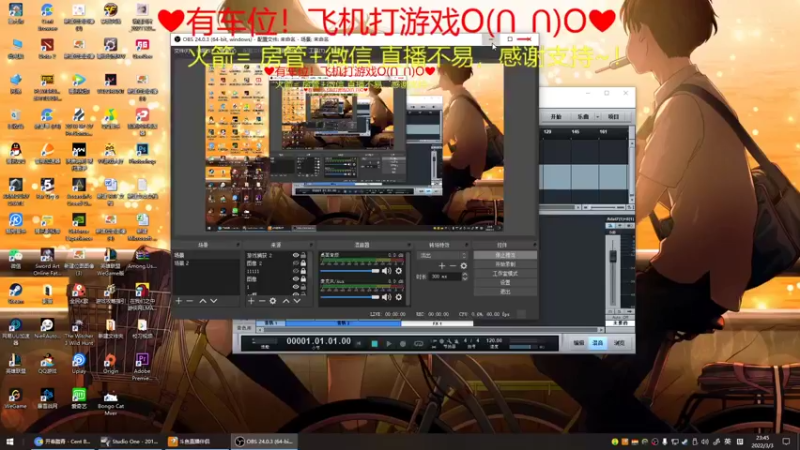The image size is (800, 450).
Task: Move the source up in Sources list
Action: pos(286,301)
